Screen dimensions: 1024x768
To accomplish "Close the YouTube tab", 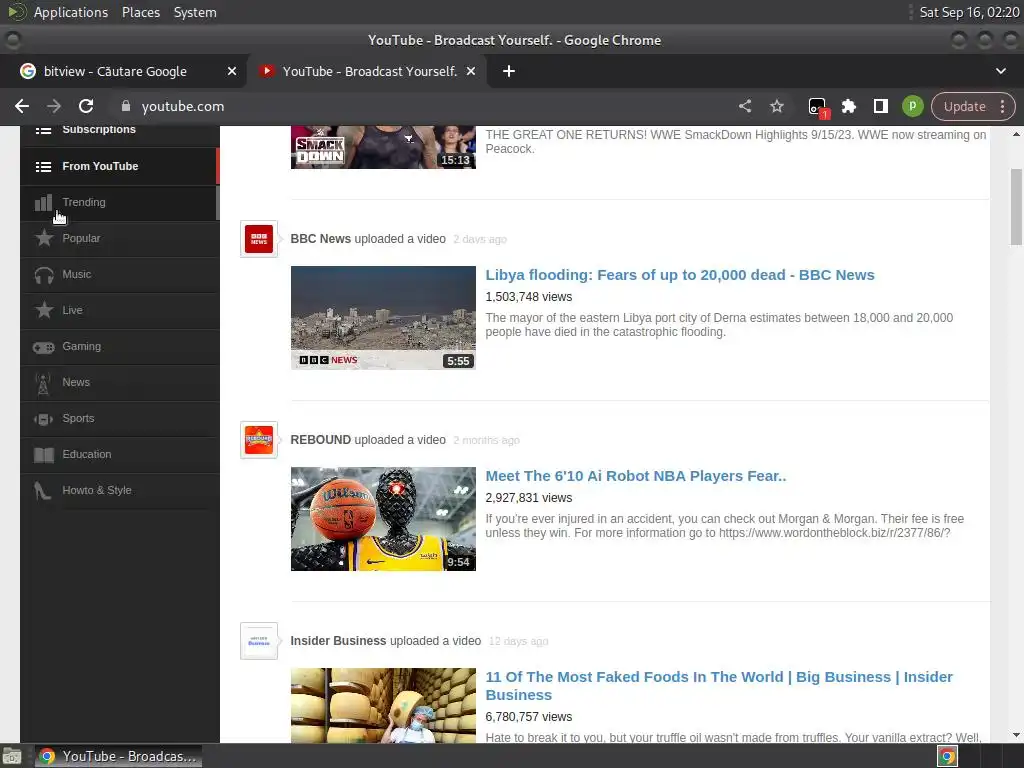I will pos(471,71).
